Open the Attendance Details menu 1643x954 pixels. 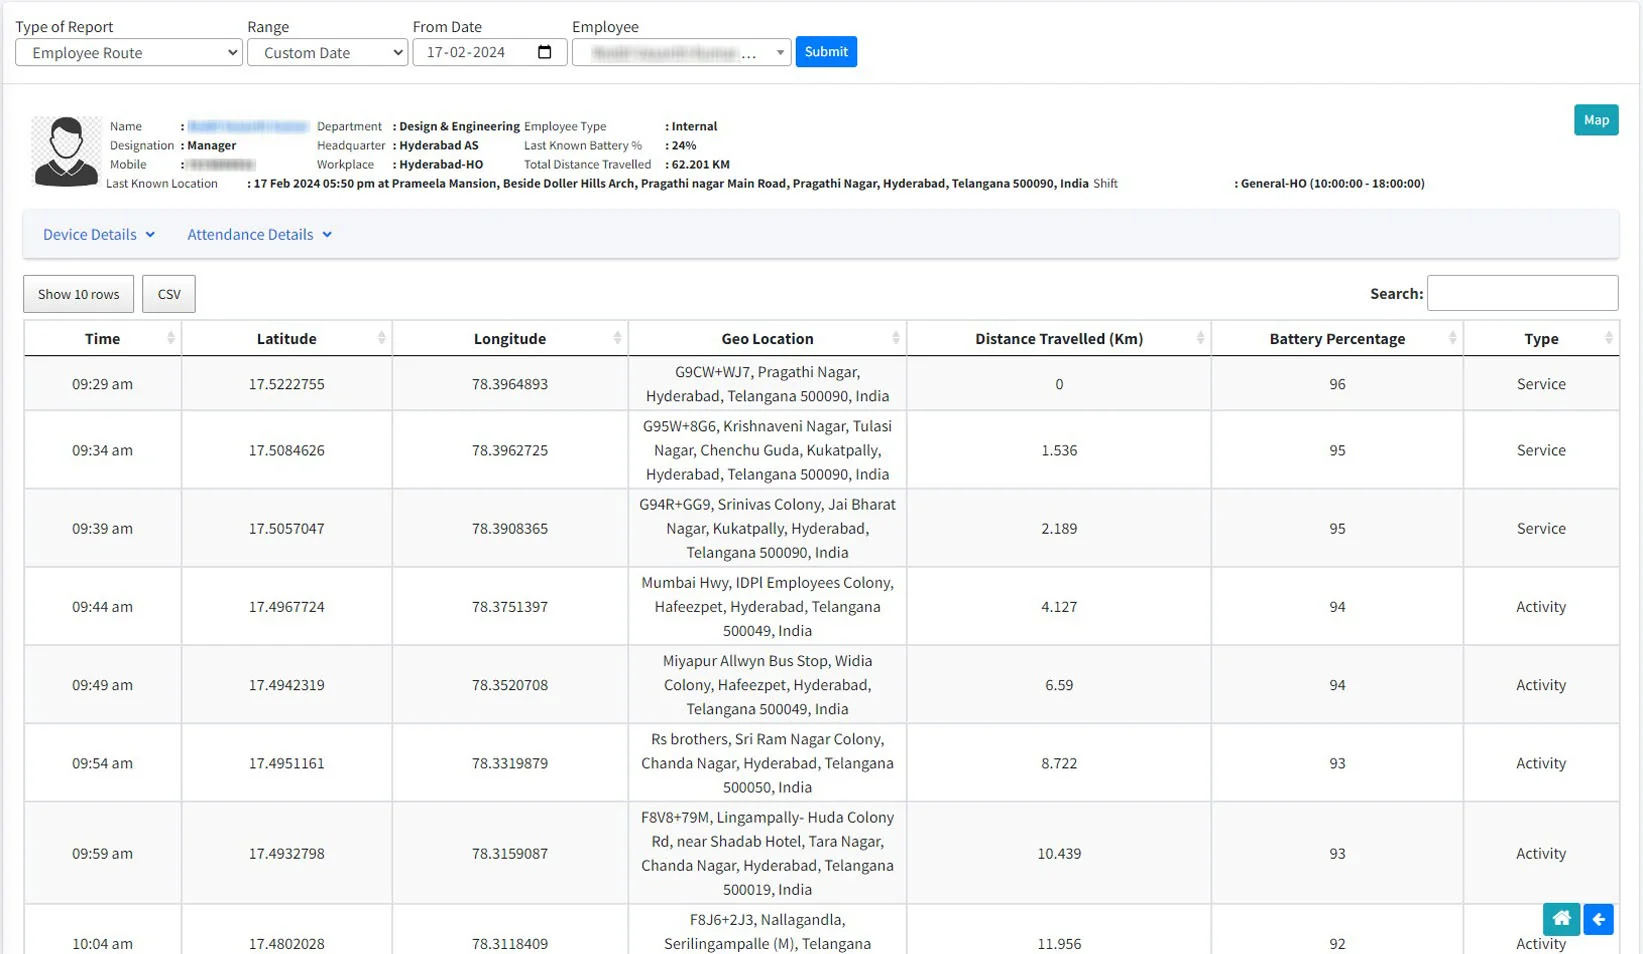pos(258,234)
